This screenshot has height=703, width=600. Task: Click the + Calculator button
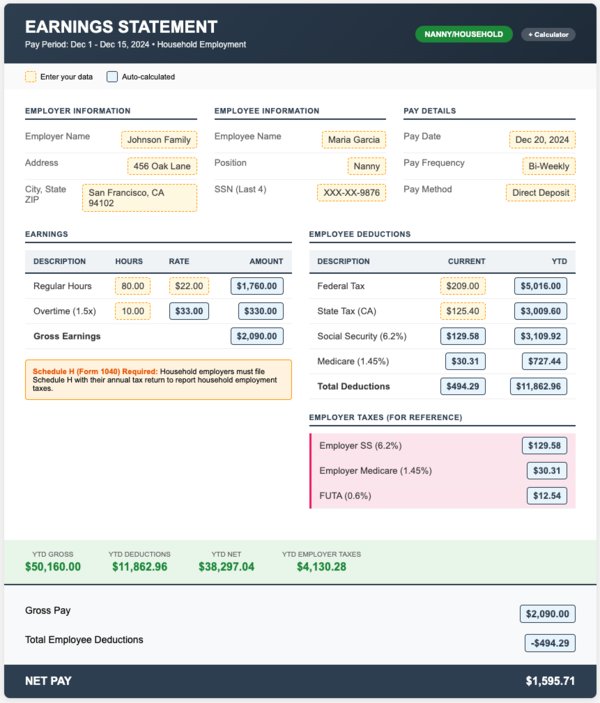(548, 34)
